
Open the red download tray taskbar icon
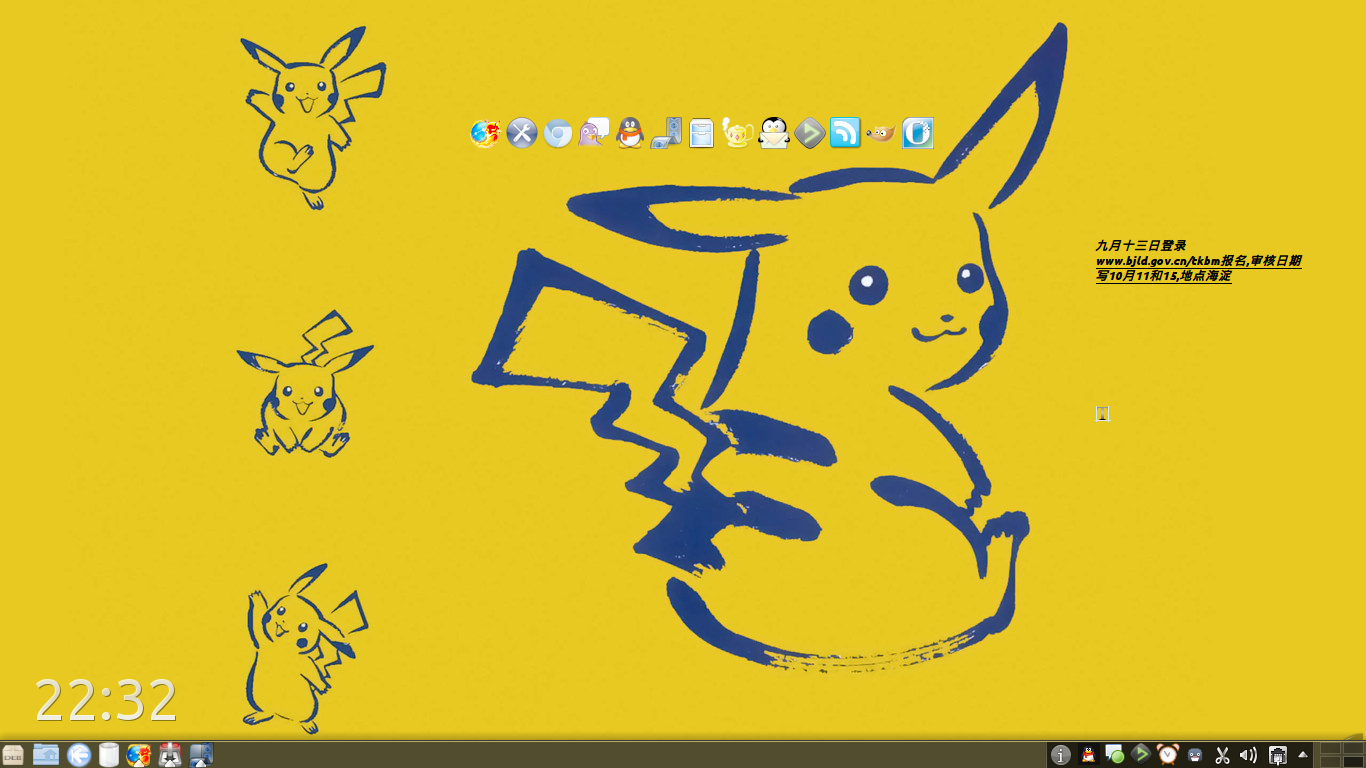point(170,755)
